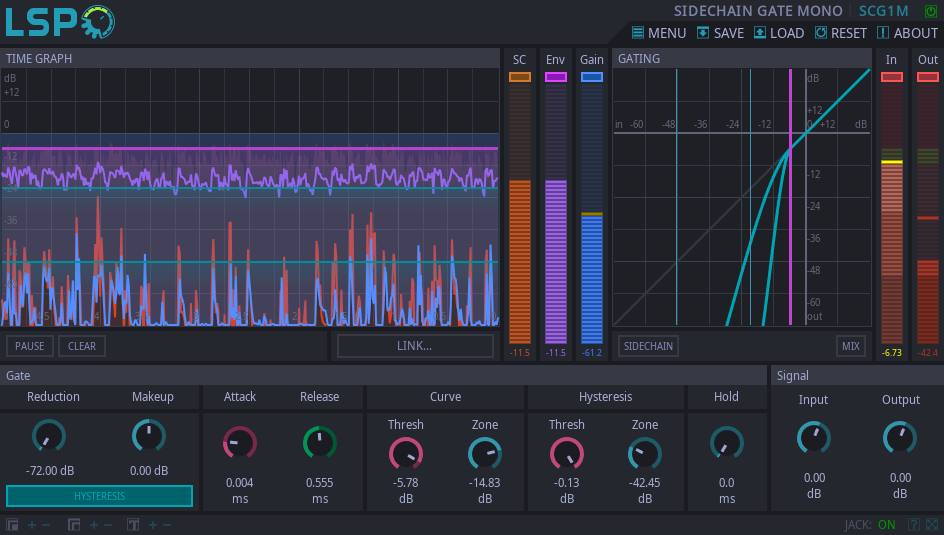The height and width of the screenshot is (535, 944).
Task: Open the MIX panel button
Action: point(851,346)
